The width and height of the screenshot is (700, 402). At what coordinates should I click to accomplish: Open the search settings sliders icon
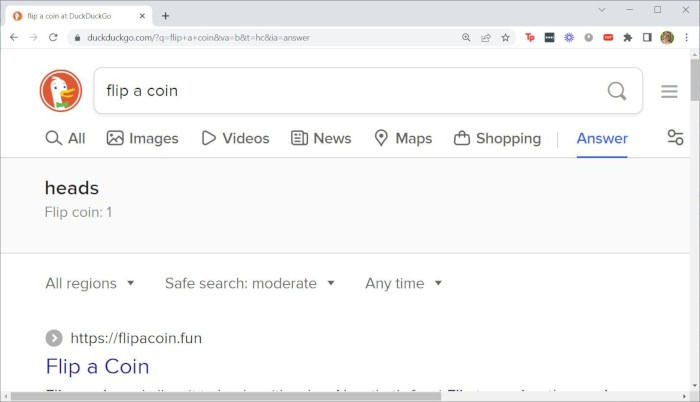tap(675, 138)
